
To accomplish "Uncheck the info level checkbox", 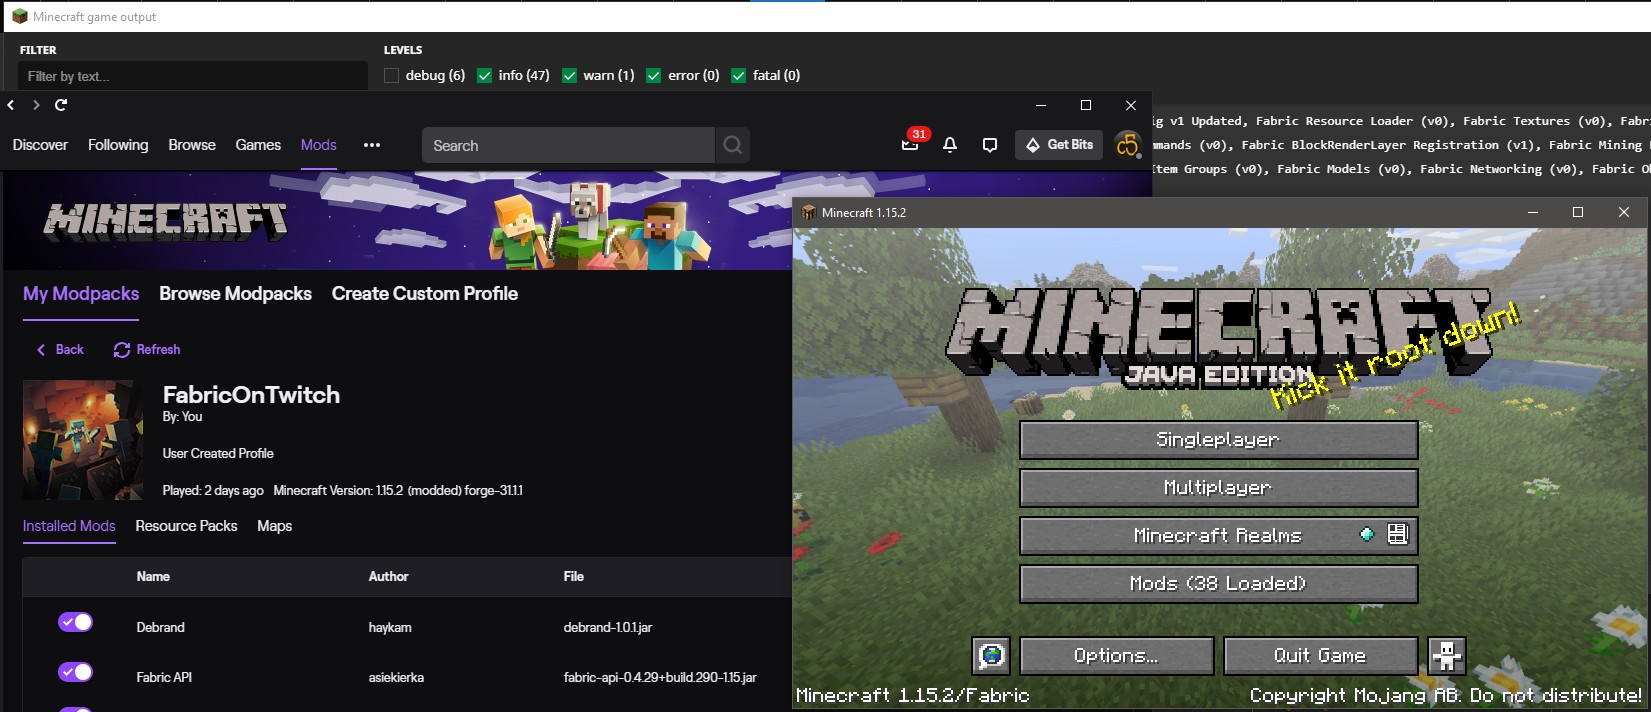I will click(485, 76).
